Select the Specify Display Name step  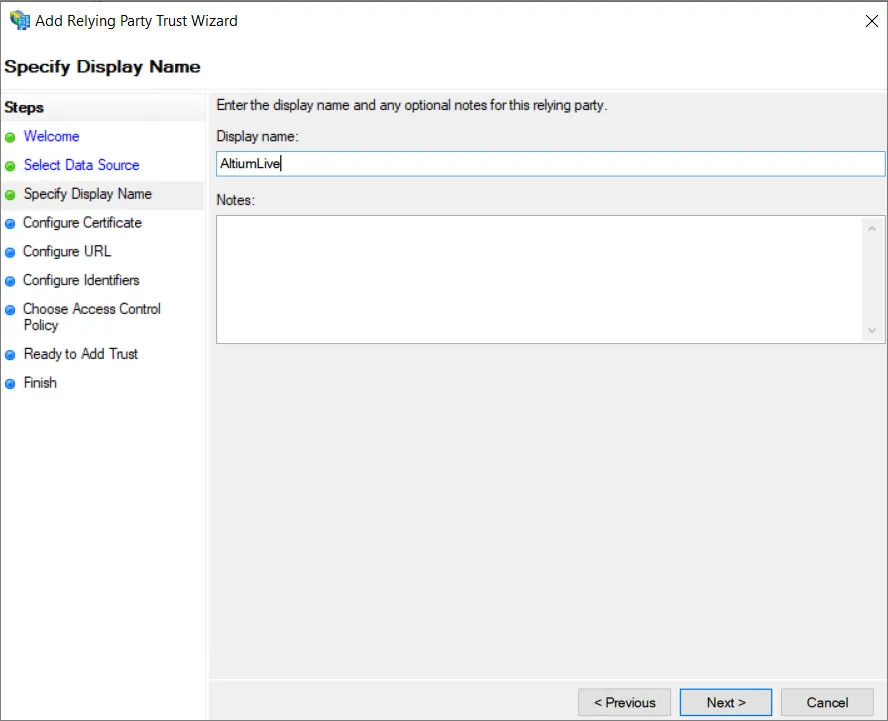pyautogui.click(x=87, y=194)
